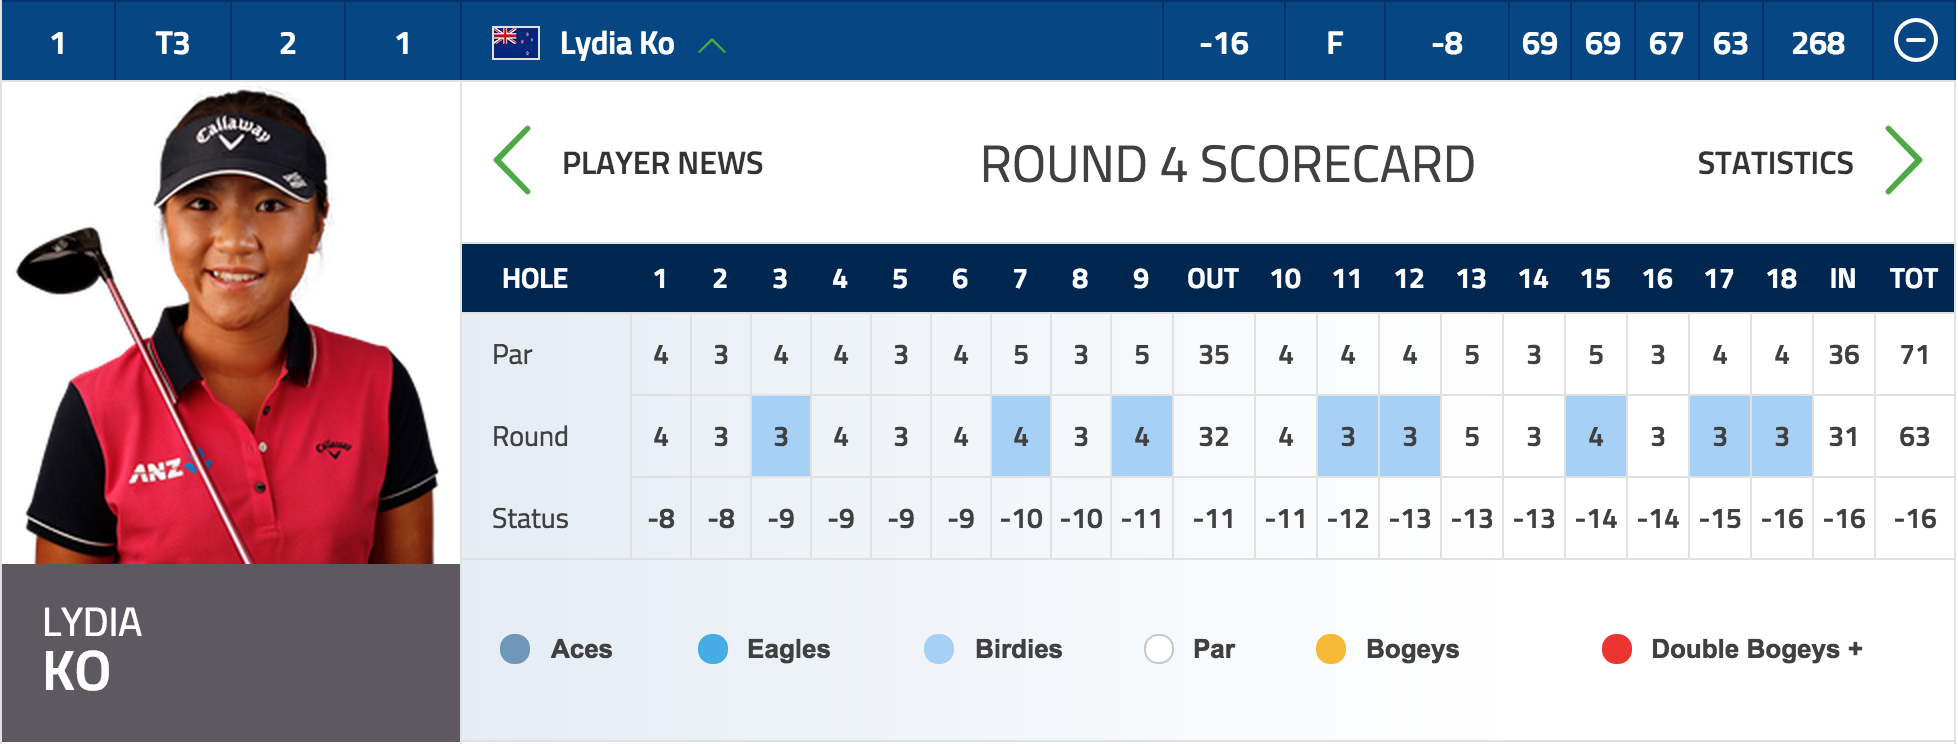This screenshot has width=1958, height=744.
Task: Click the New Zealand flag icon
Action: click(515, 43)
